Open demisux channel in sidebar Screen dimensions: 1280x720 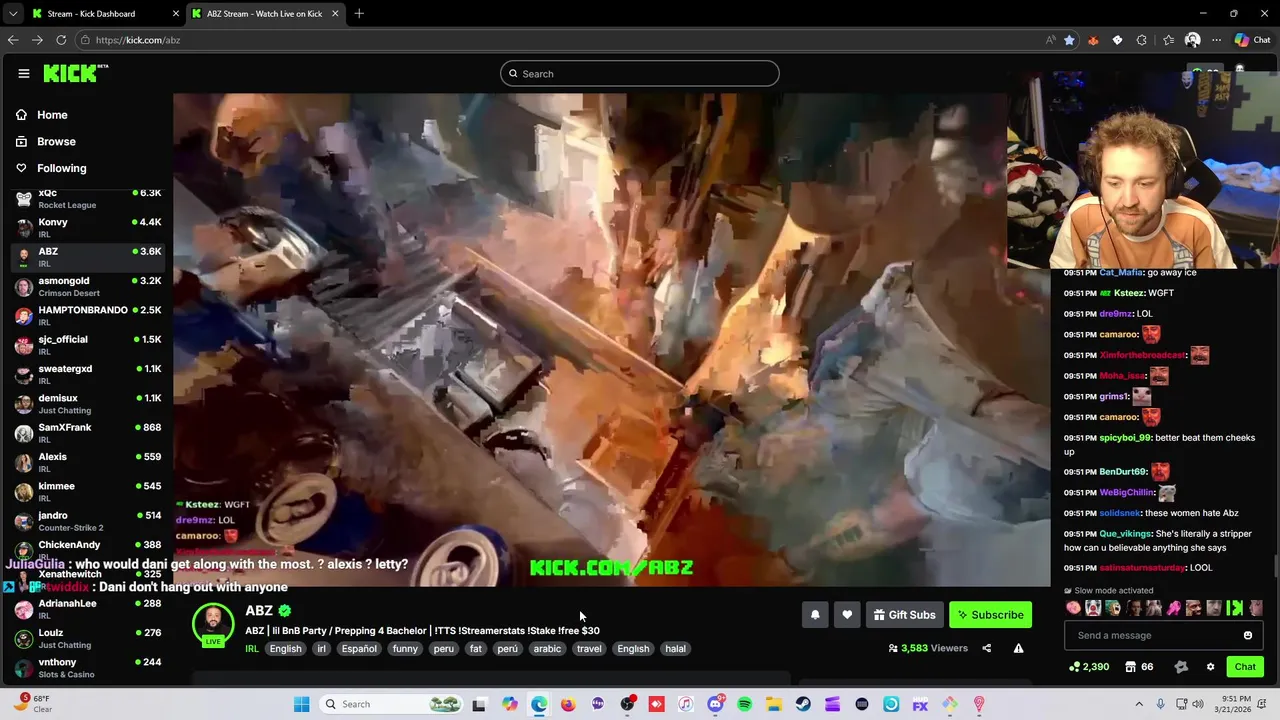tap(87, 404)
